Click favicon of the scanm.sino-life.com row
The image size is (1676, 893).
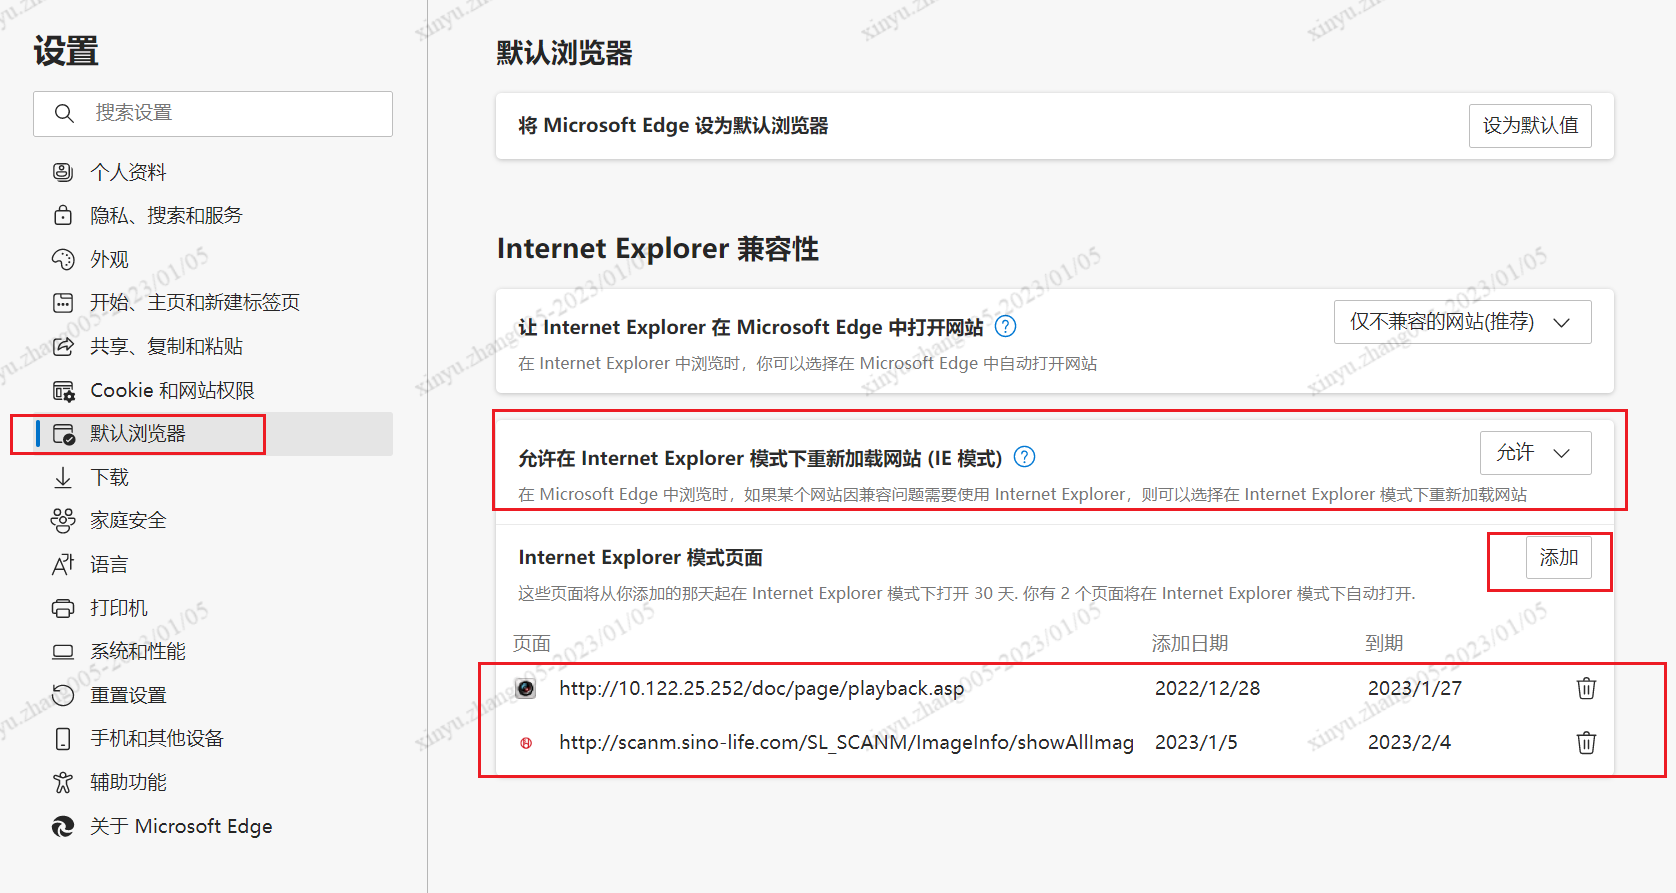point(526,743)
